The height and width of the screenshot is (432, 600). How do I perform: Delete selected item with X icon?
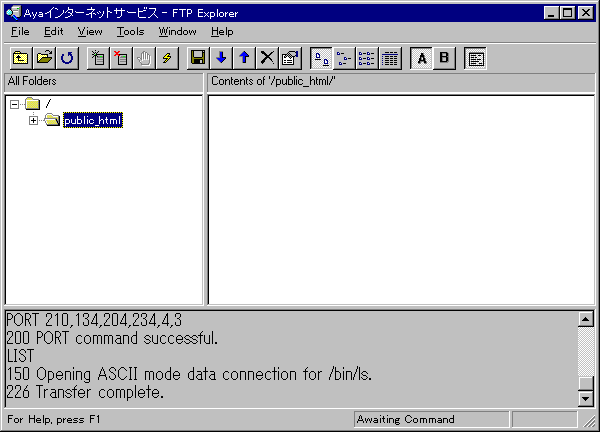coord(267,58)
